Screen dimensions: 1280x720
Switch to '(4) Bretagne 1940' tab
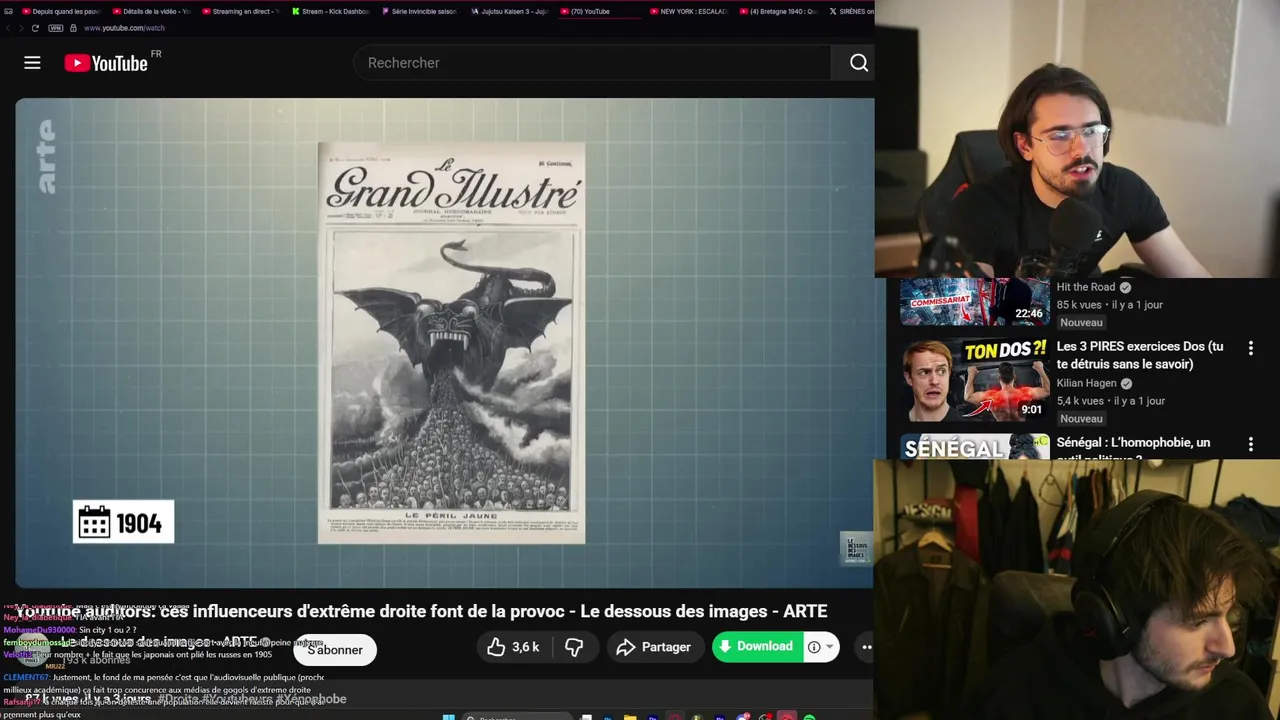coord(778,11)
